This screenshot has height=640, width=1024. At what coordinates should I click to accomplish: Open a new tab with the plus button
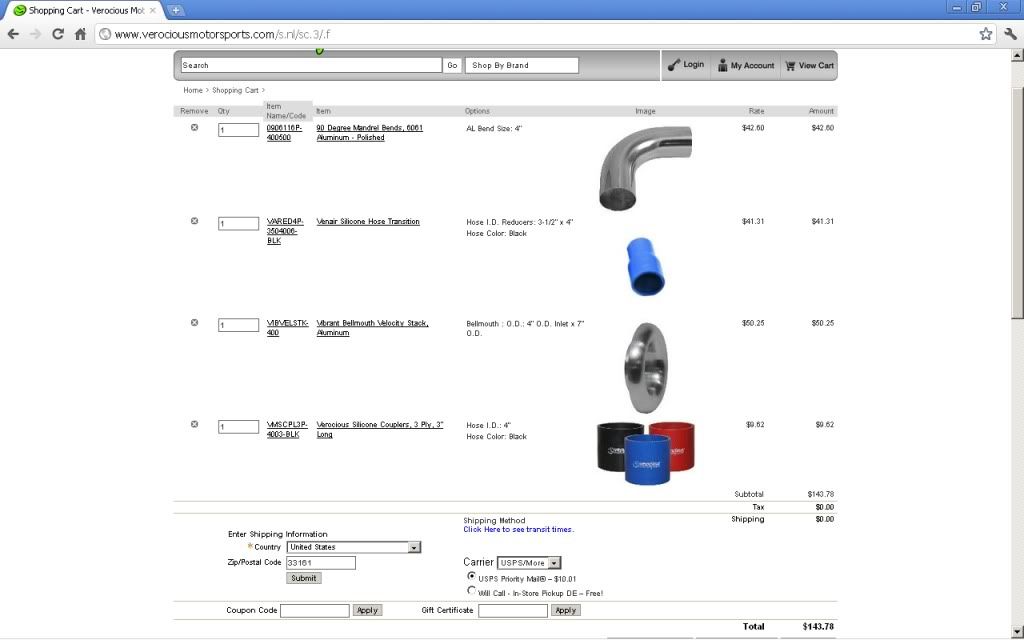[176, 10]
